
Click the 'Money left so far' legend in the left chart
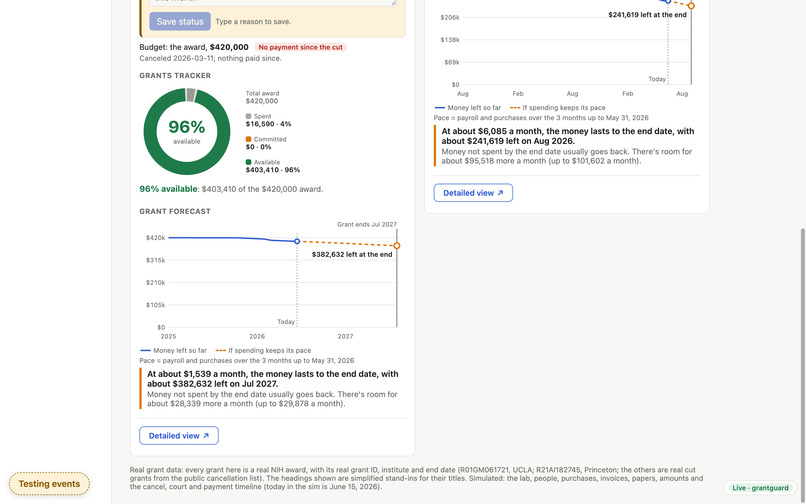pos(173,350)
